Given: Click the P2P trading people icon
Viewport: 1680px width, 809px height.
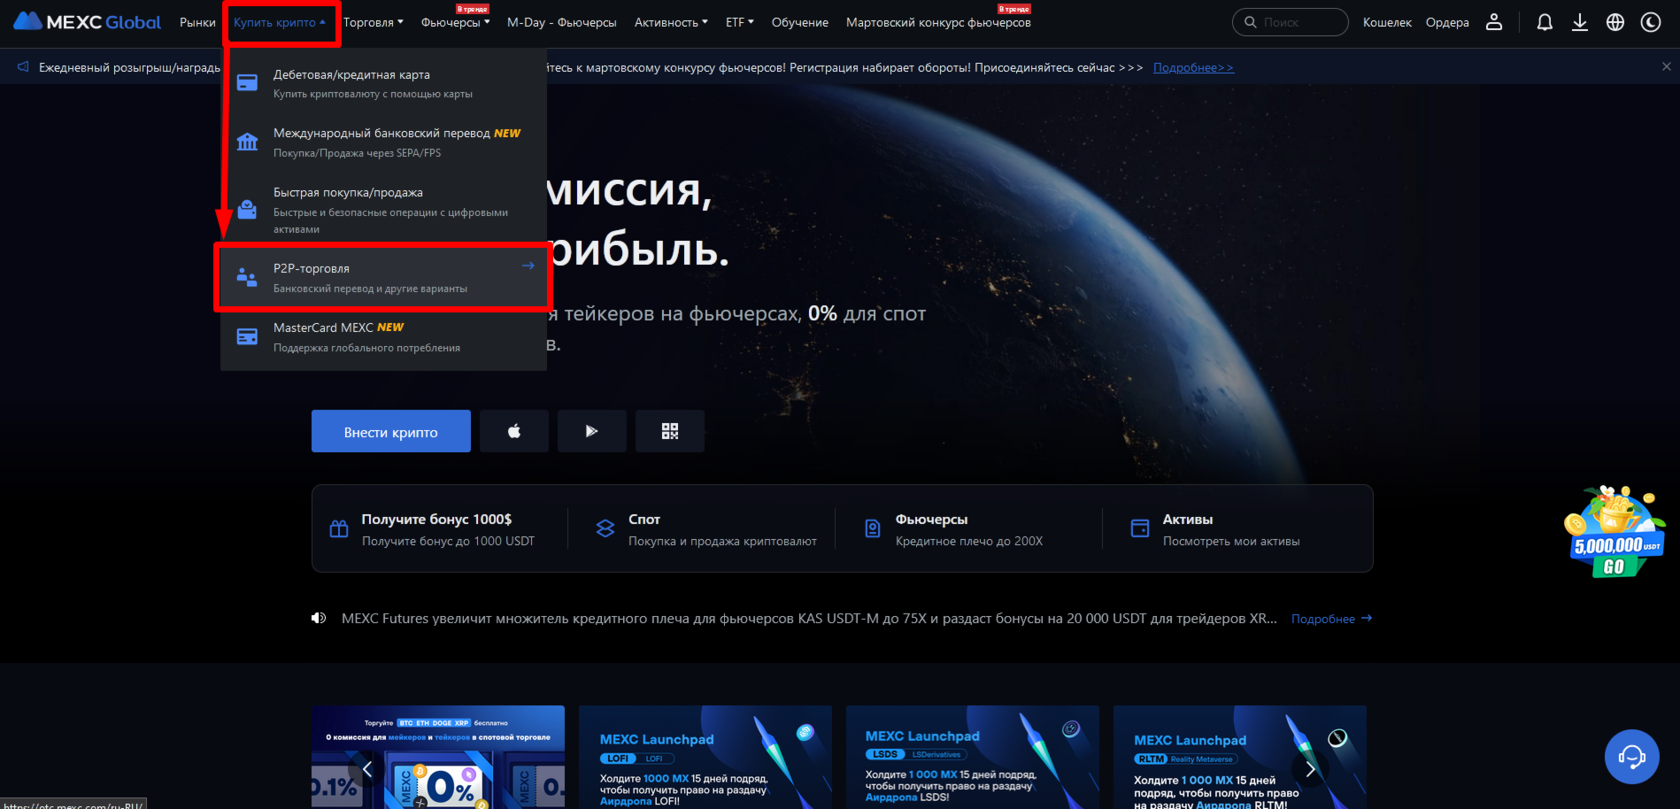Looking at the screenshot, I should (247, 277).
